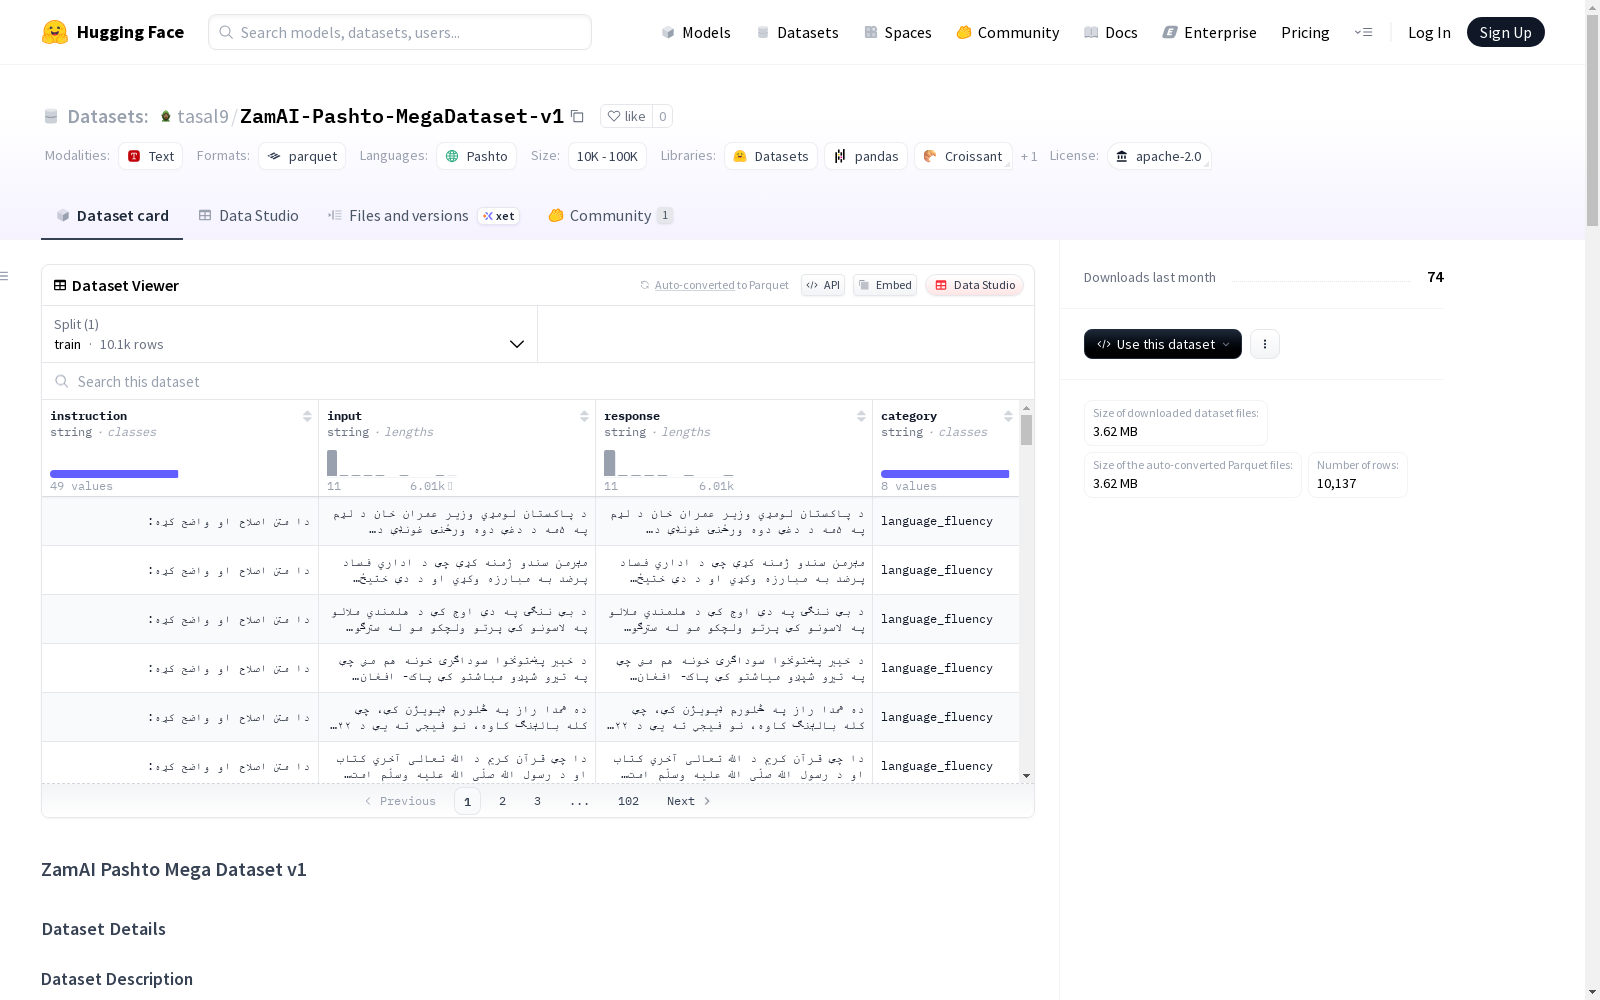Select the Croissant library tag
Viewport: 1600px width, 1000px height.
963,156
